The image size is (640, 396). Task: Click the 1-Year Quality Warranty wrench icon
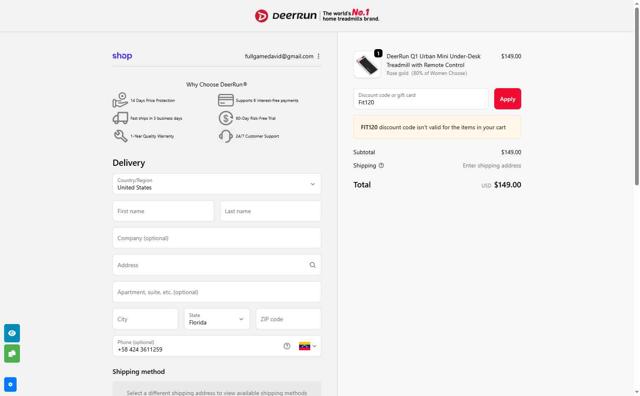pos(120,136)
